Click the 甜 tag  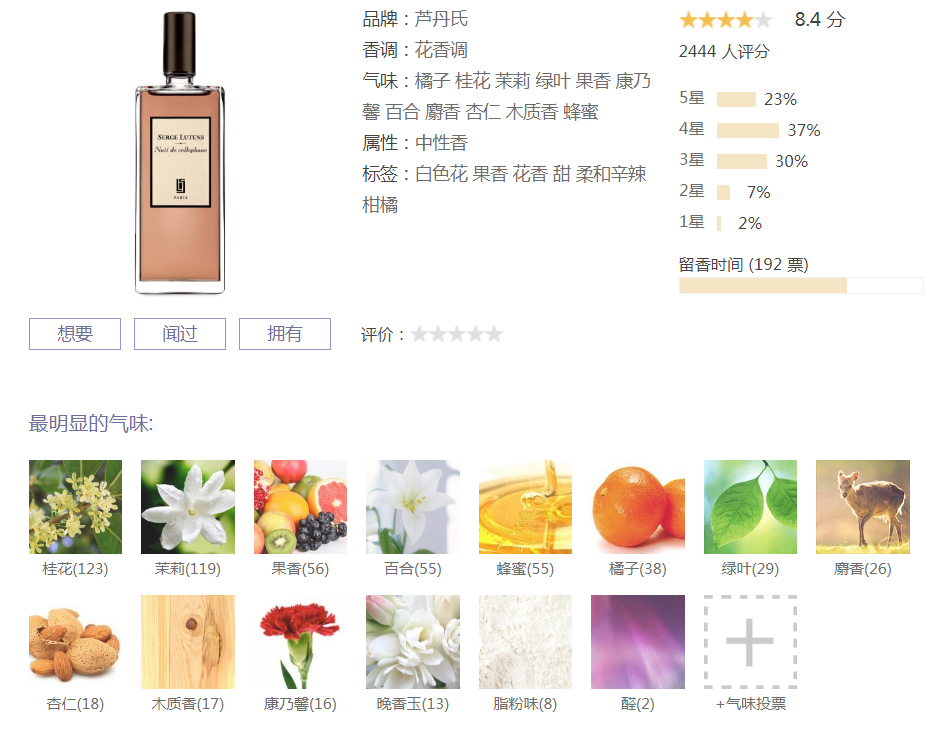[561, 174]
